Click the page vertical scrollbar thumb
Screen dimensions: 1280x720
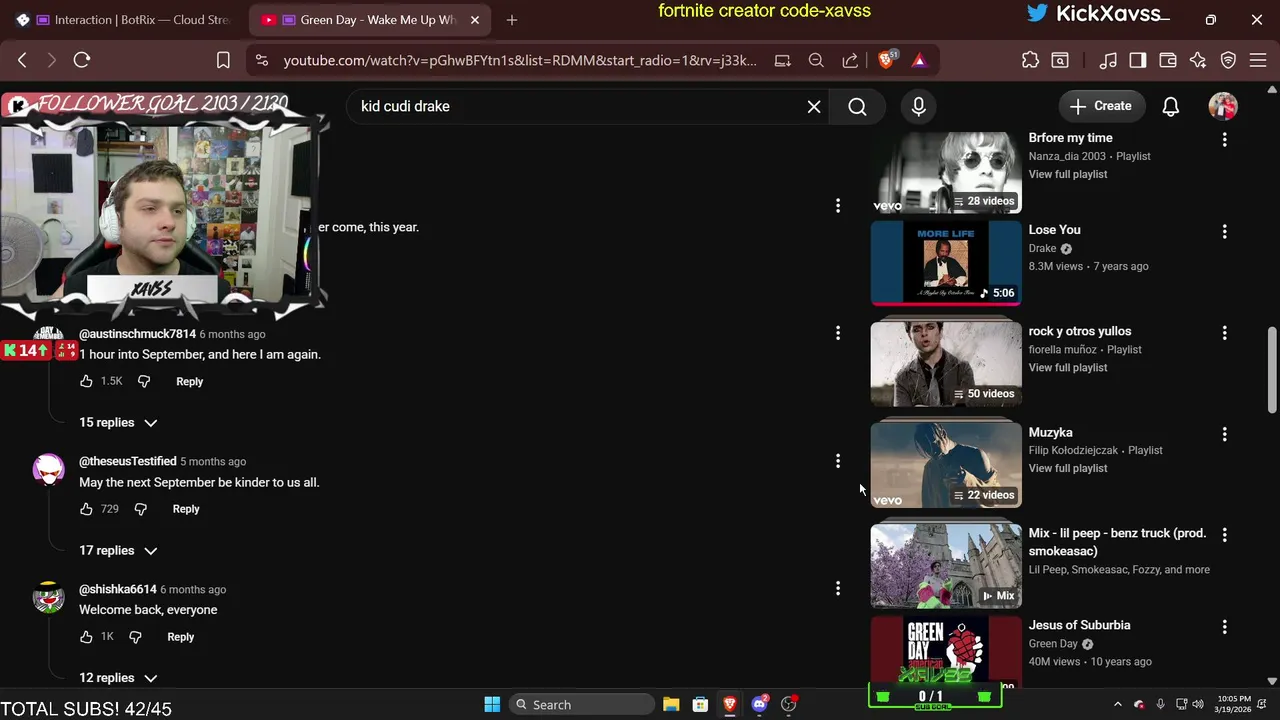coord(1272,369)
